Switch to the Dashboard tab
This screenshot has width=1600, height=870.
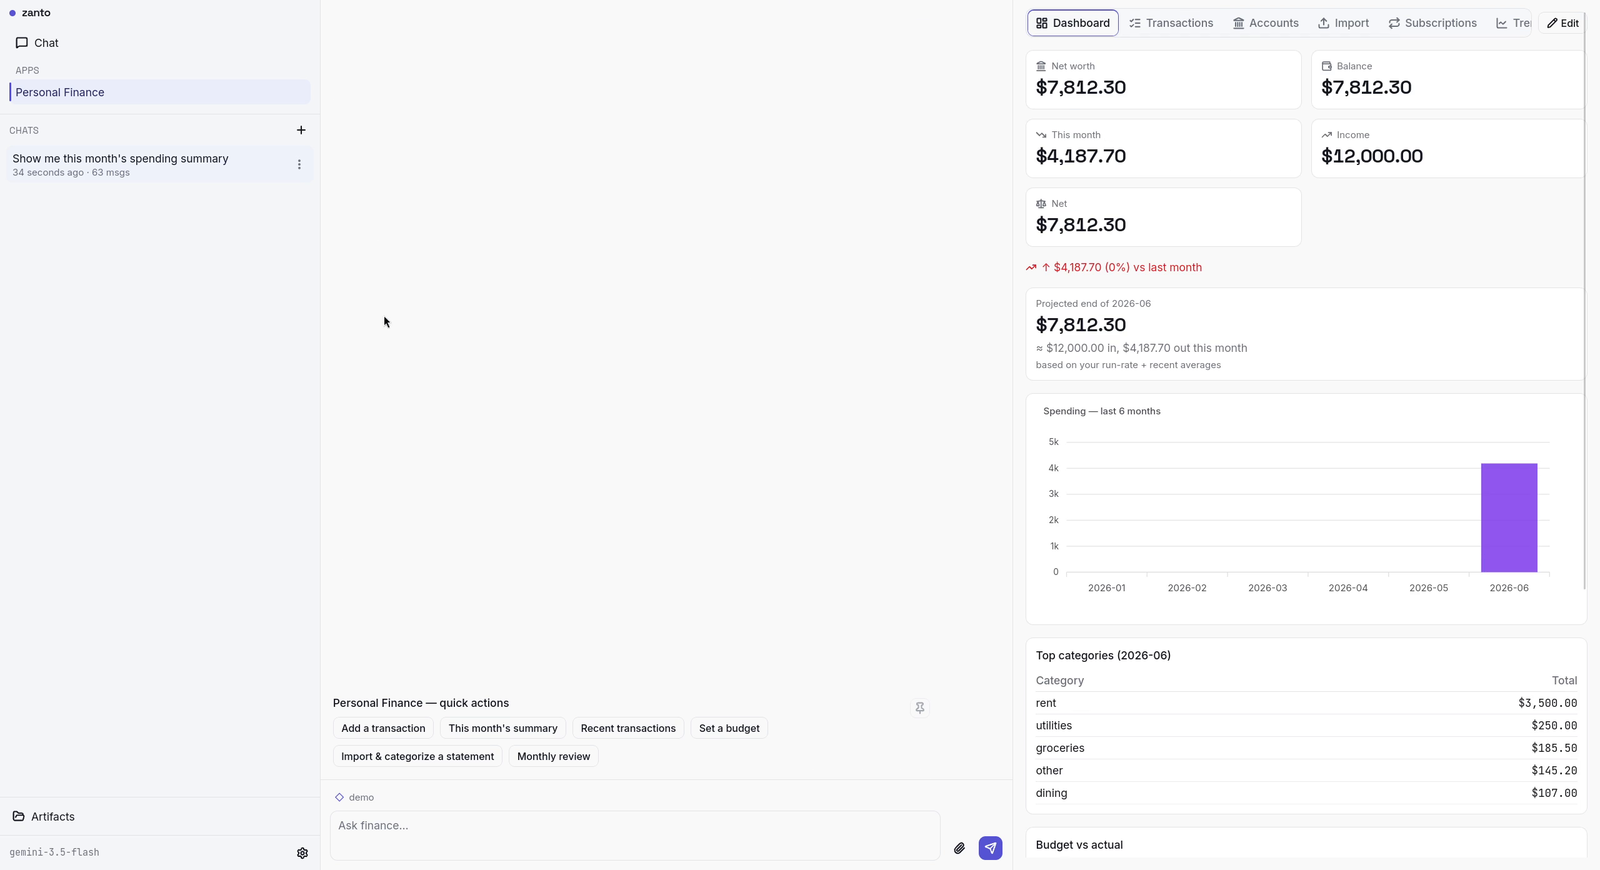tap(1072, 23)
